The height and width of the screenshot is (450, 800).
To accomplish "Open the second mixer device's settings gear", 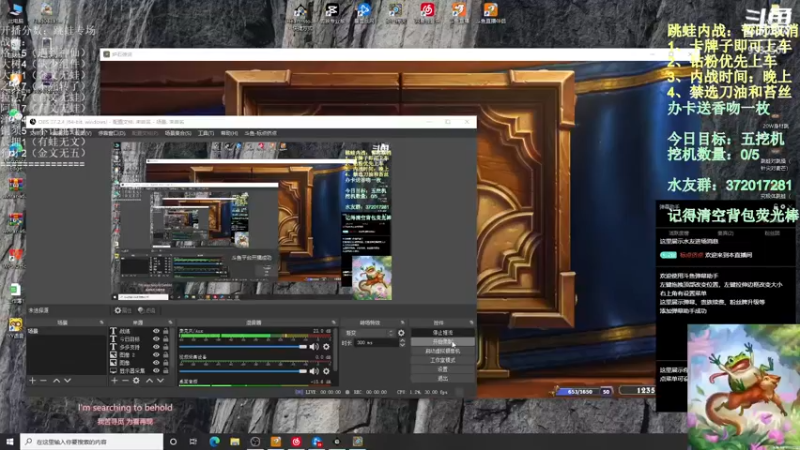I will coord(327,371).
